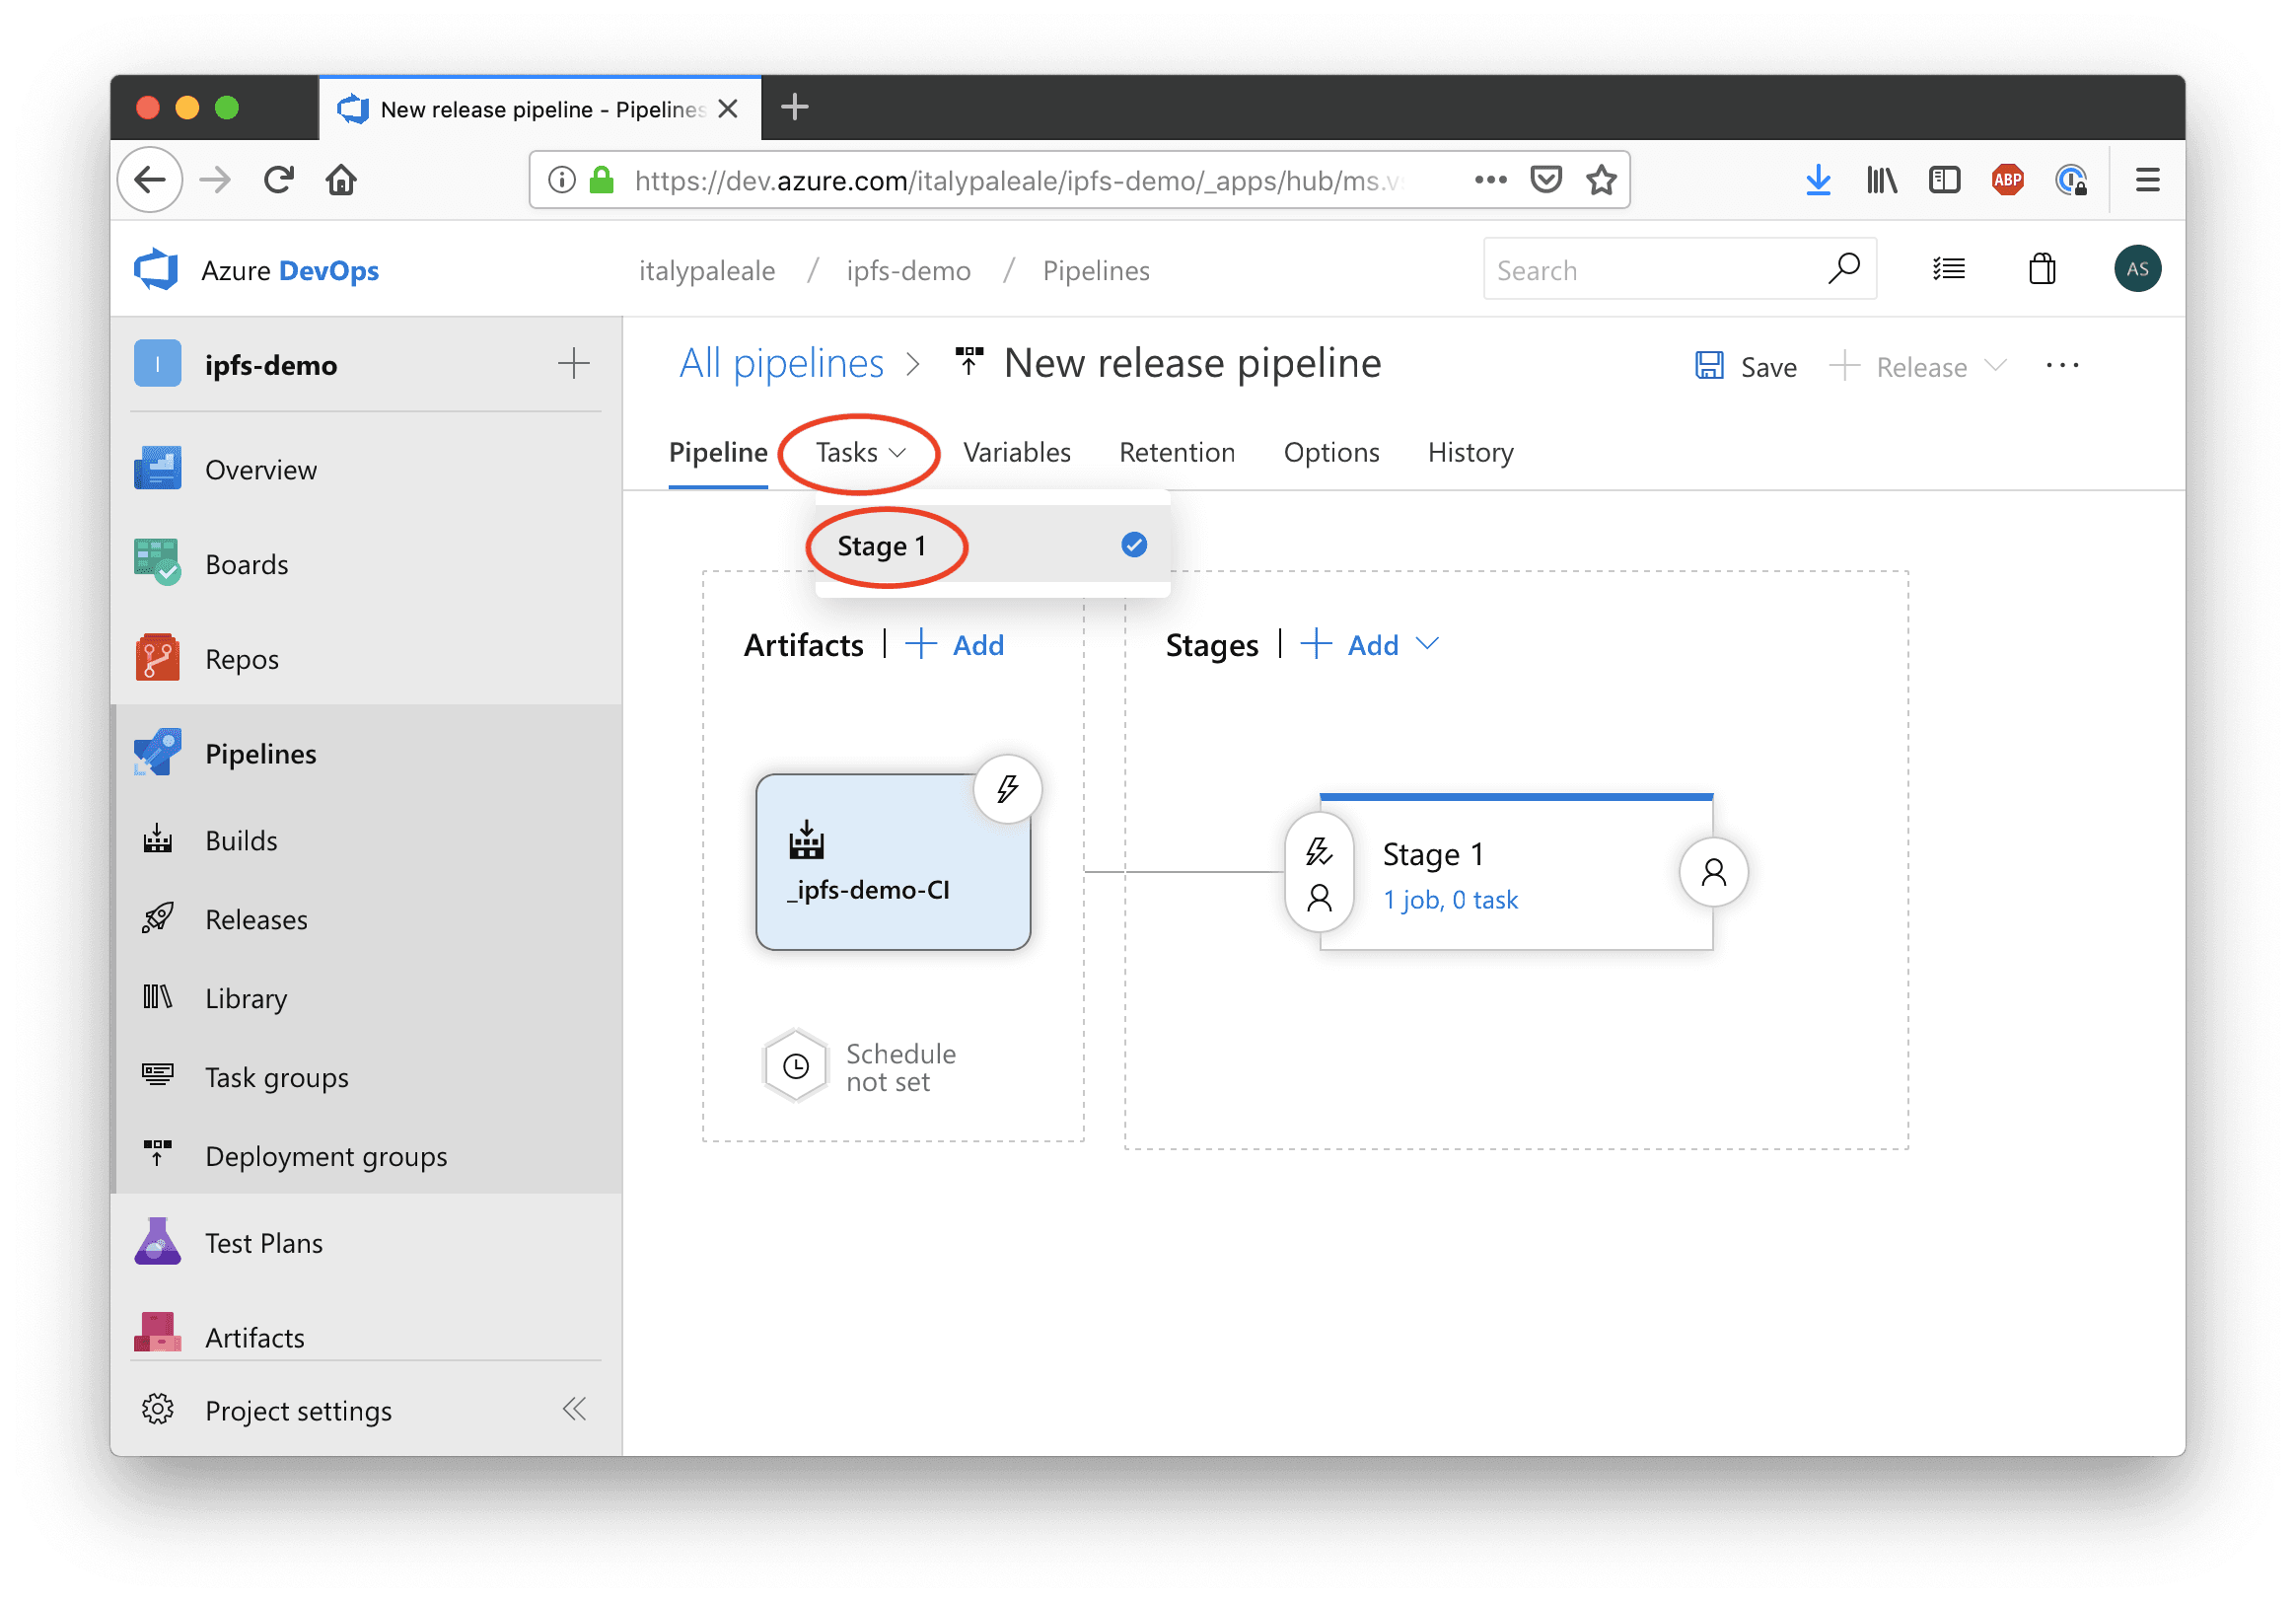Screen dimensions: 2296x1602
Task: Collapse the sidebar with double chevron
Action: [575, 1409]
